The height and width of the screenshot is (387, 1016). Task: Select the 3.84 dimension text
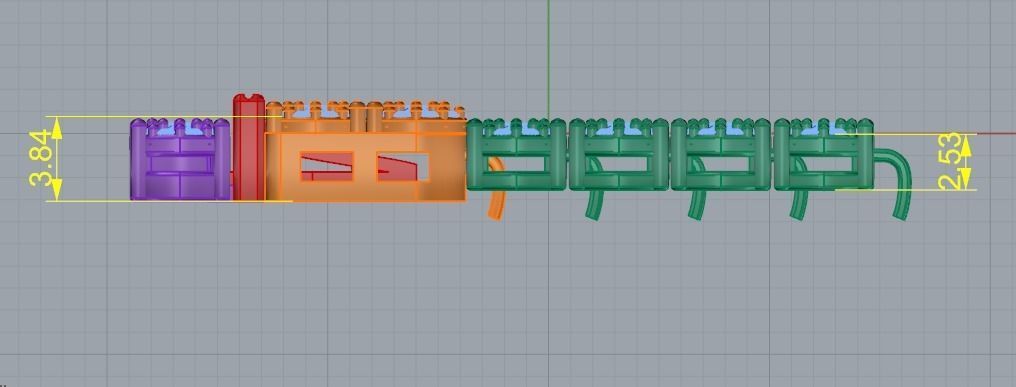click(x=41, y=158)
